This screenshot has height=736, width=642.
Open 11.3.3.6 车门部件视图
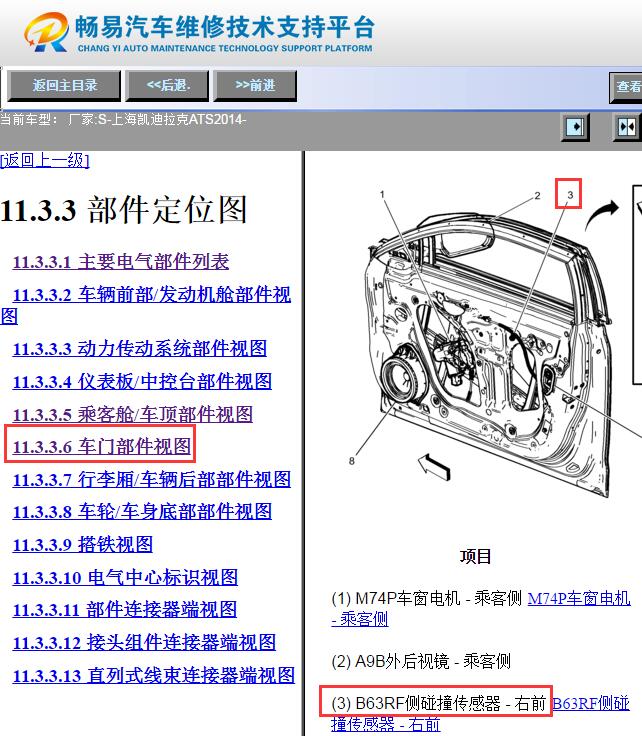pos(102,446)
